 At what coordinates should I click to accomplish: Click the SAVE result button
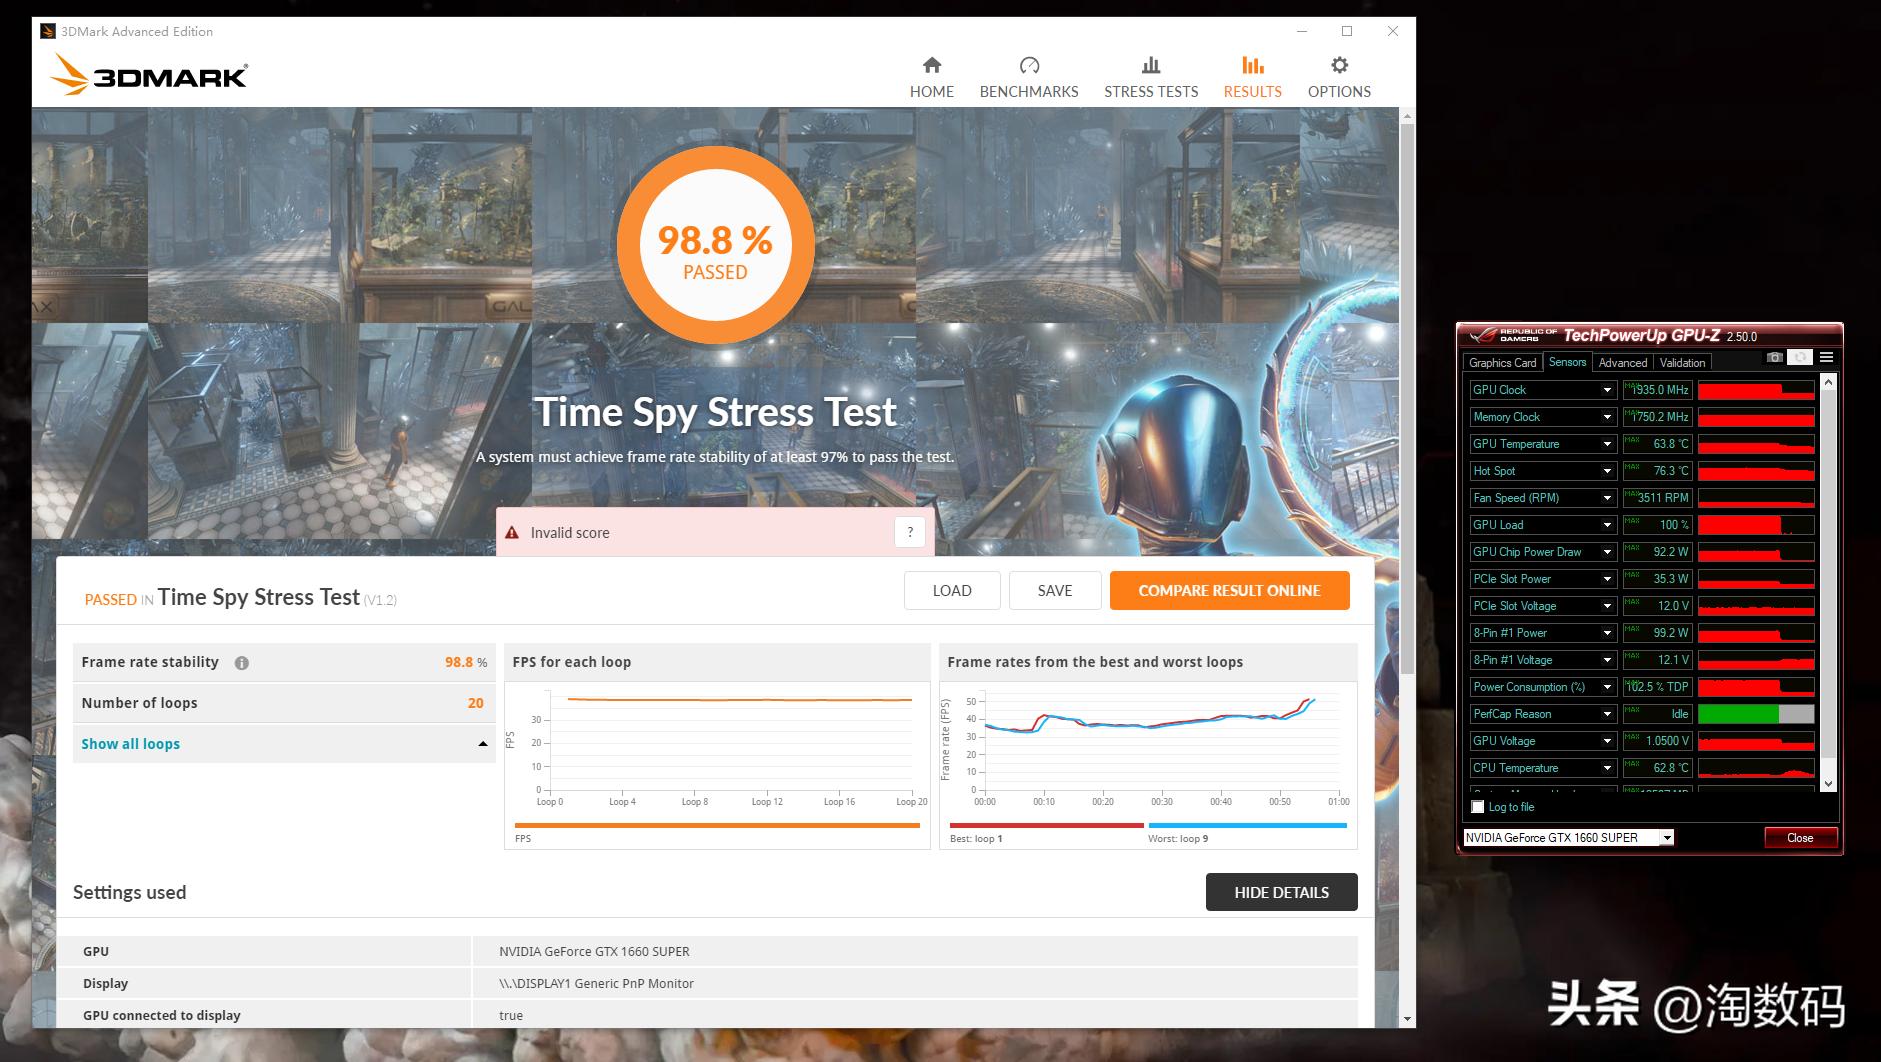tap(1055, 591)
